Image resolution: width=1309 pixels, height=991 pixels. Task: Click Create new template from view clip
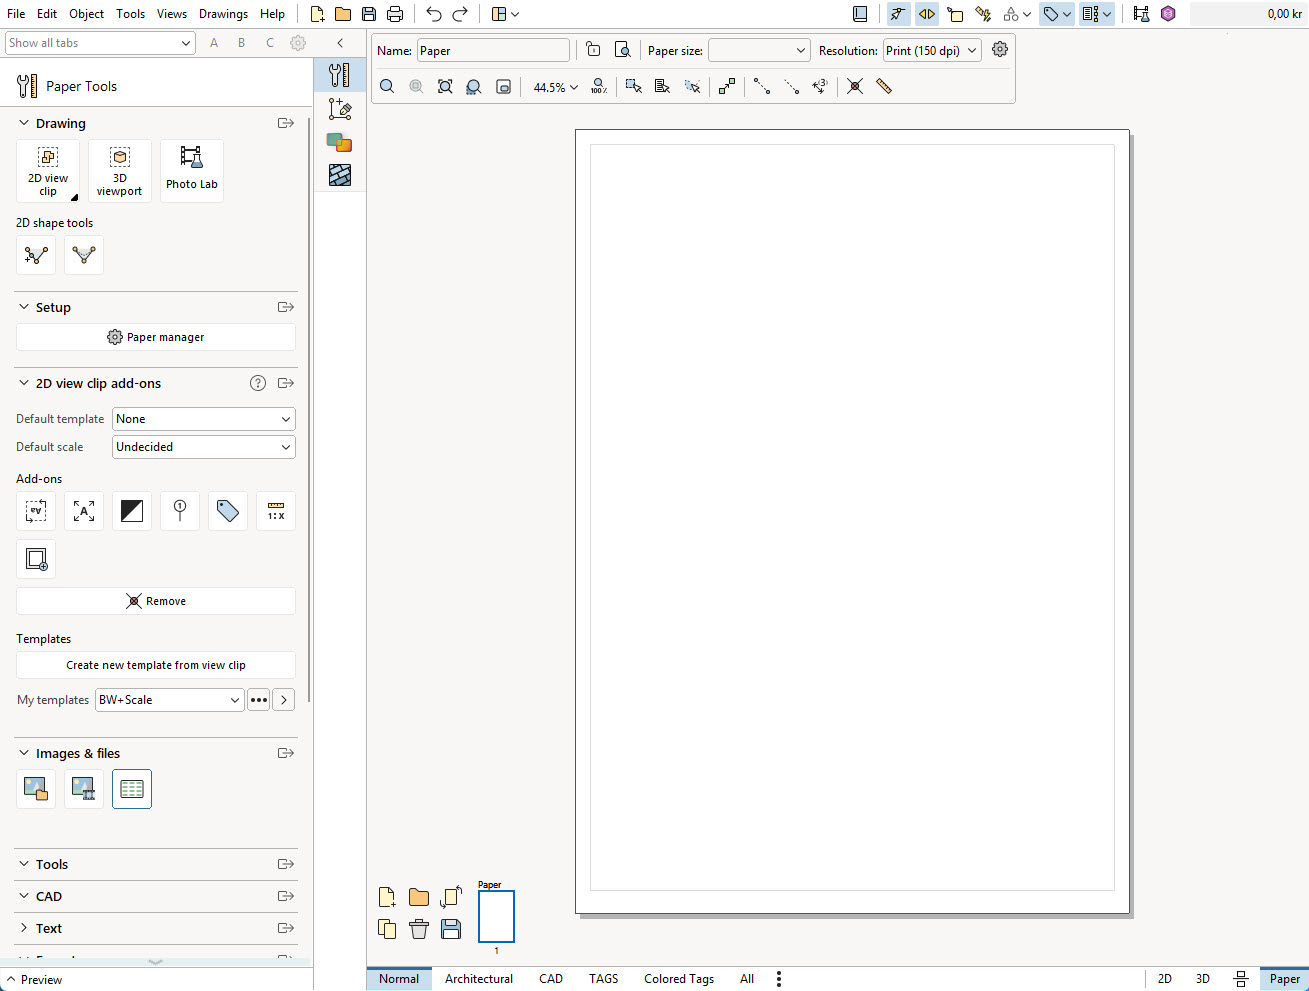click(156, 665)
